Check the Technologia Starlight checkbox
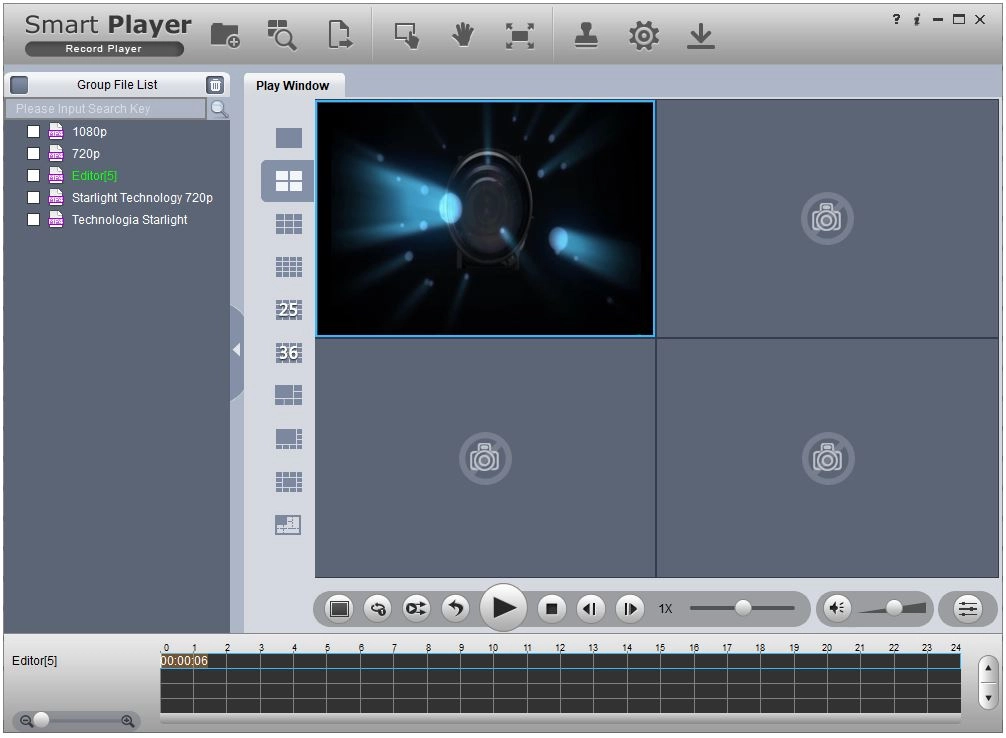Screen dimensions: 1006x738 [33, 219]
